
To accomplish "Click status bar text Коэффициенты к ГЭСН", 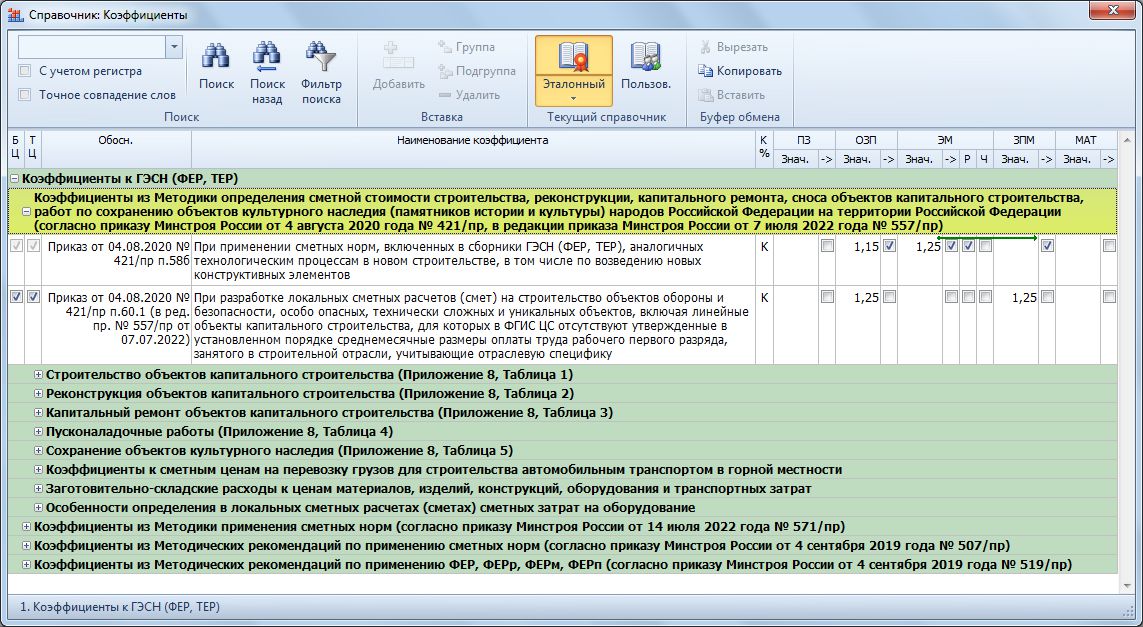I will 120,607.
